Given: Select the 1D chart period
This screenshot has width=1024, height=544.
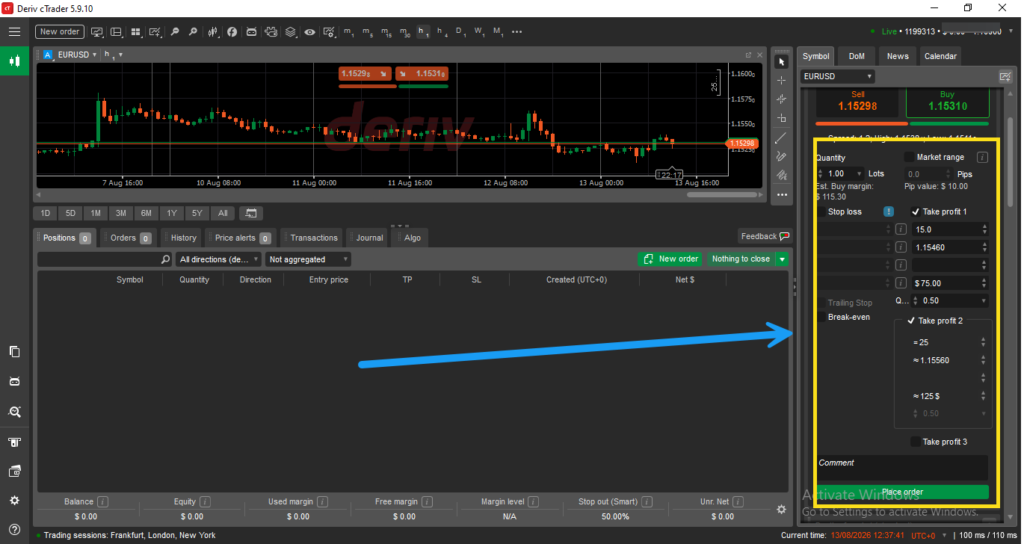Looking at the screenshot, I should 45,213.
